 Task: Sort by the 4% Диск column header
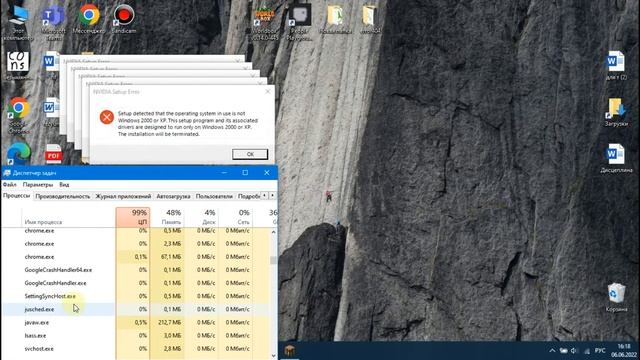(x=201, y=217)
